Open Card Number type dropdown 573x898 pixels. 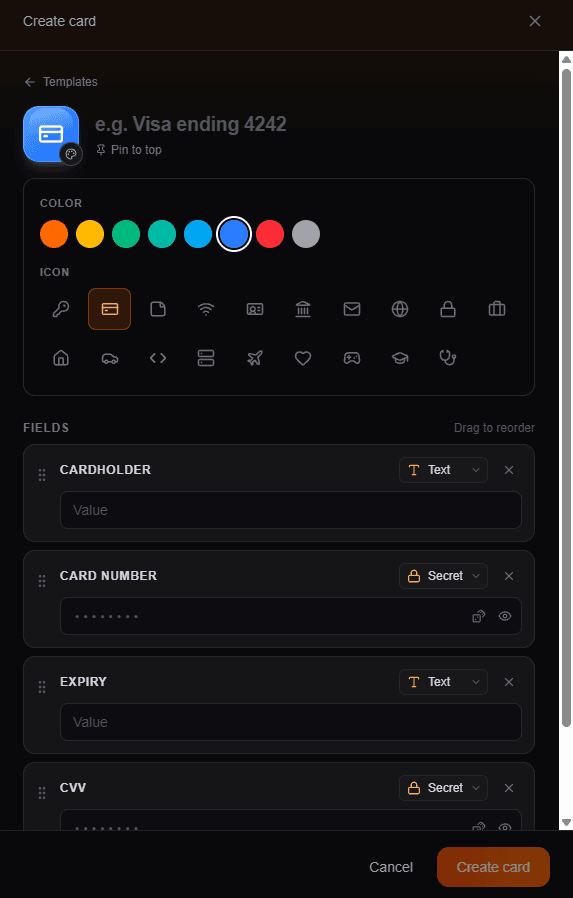click(x=443, y=576)
